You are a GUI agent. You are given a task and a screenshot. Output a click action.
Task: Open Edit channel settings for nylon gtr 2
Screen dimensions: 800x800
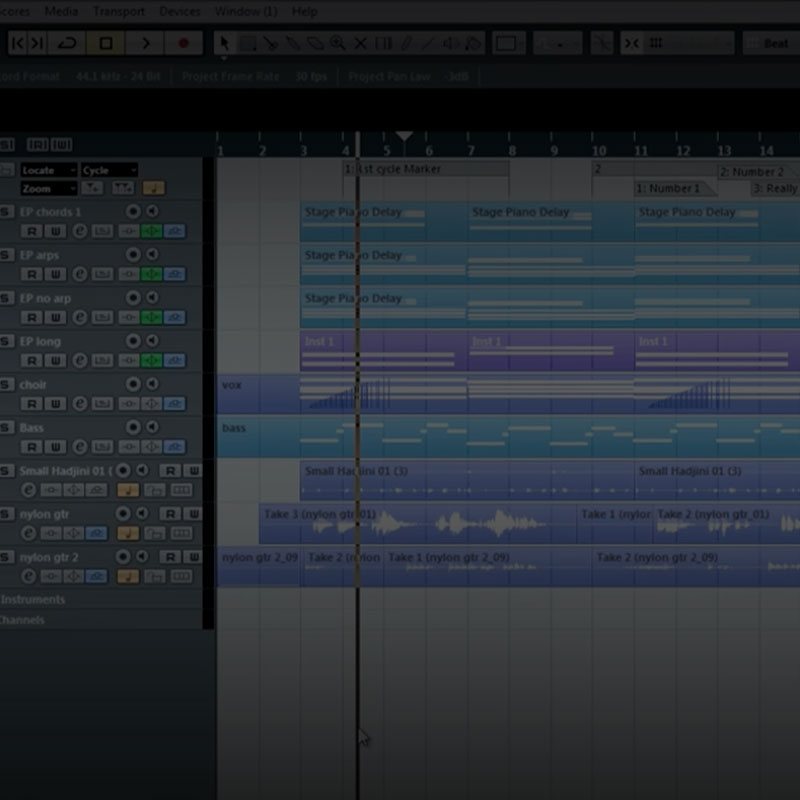coord(29,577)
